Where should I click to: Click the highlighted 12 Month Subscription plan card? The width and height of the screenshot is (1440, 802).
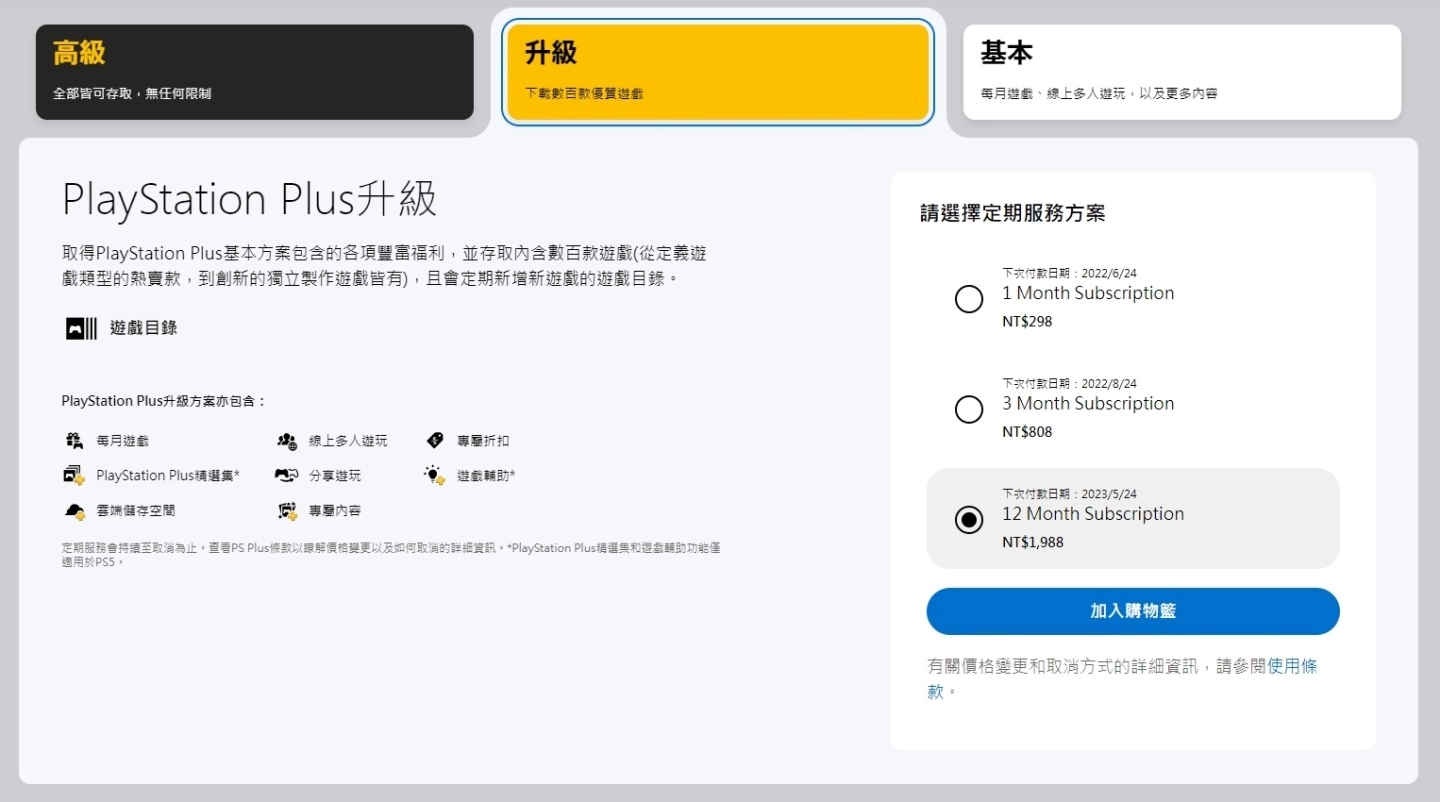[1133, 519]
